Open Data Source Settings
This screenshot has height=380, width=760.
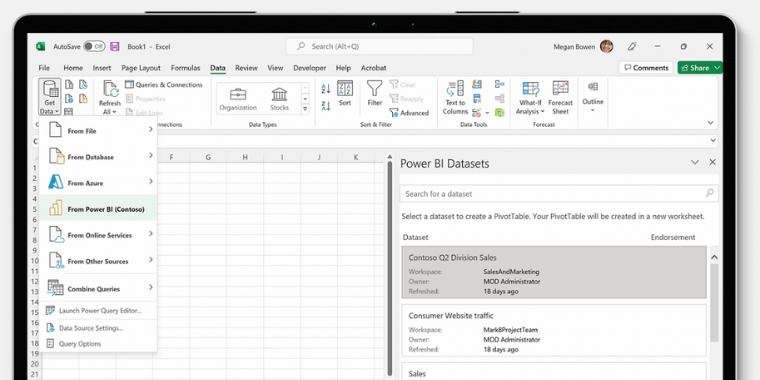click(x=98, y=328)
